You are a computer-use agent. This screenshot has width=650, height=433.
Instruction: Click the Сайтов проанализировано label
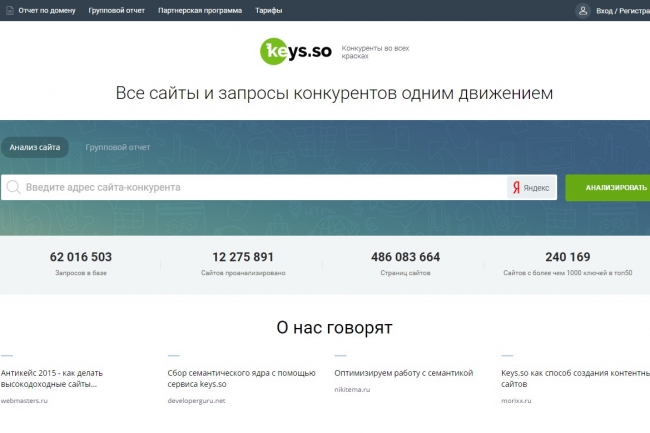243,273
